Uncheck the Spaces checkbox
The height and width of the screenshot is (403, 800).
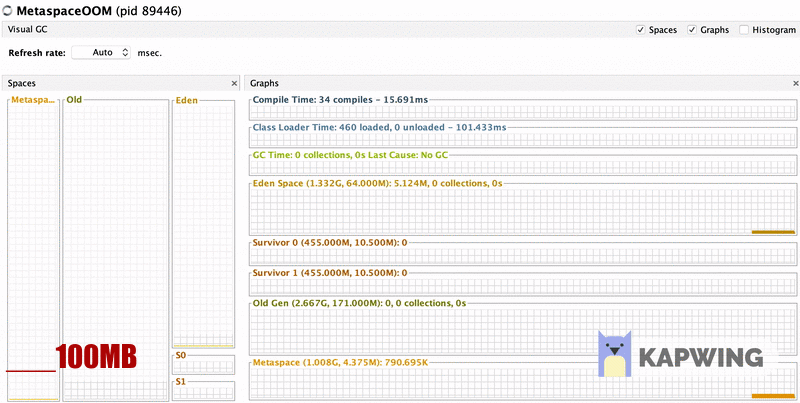pos(641,30)
